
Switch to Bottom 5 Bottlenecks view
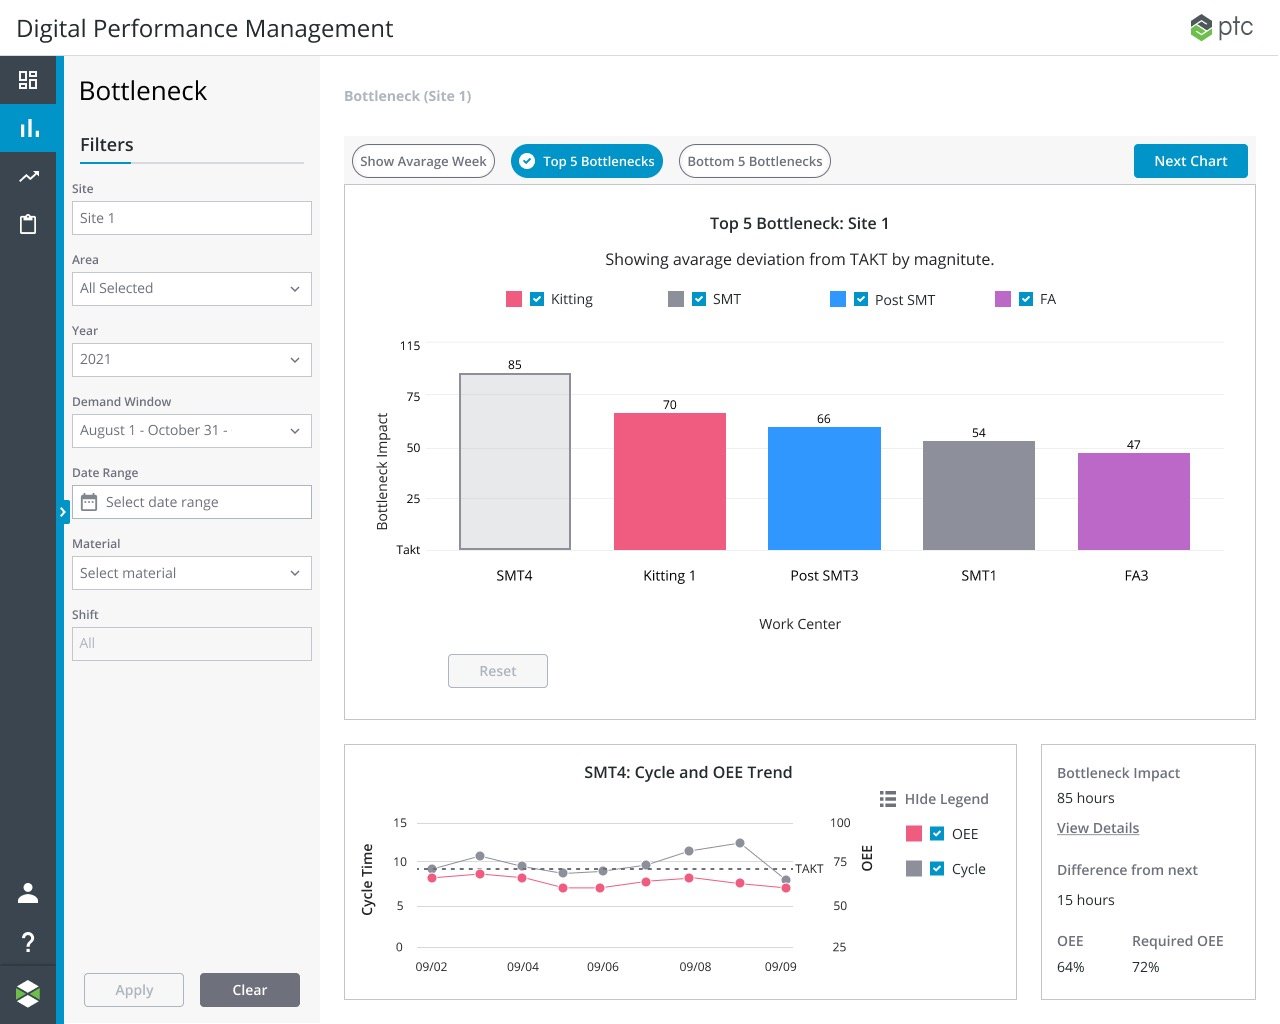tap(755, 161)
